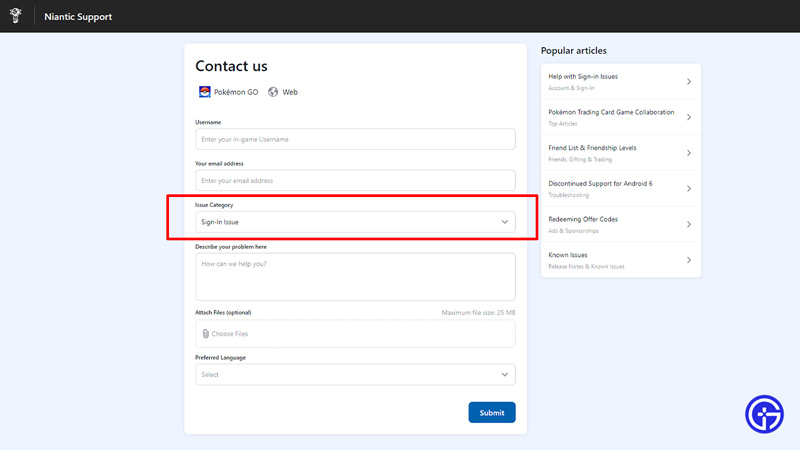Open the Preferred Language dropdown
This screenshot has height=450, width=800.
[355, 374]
